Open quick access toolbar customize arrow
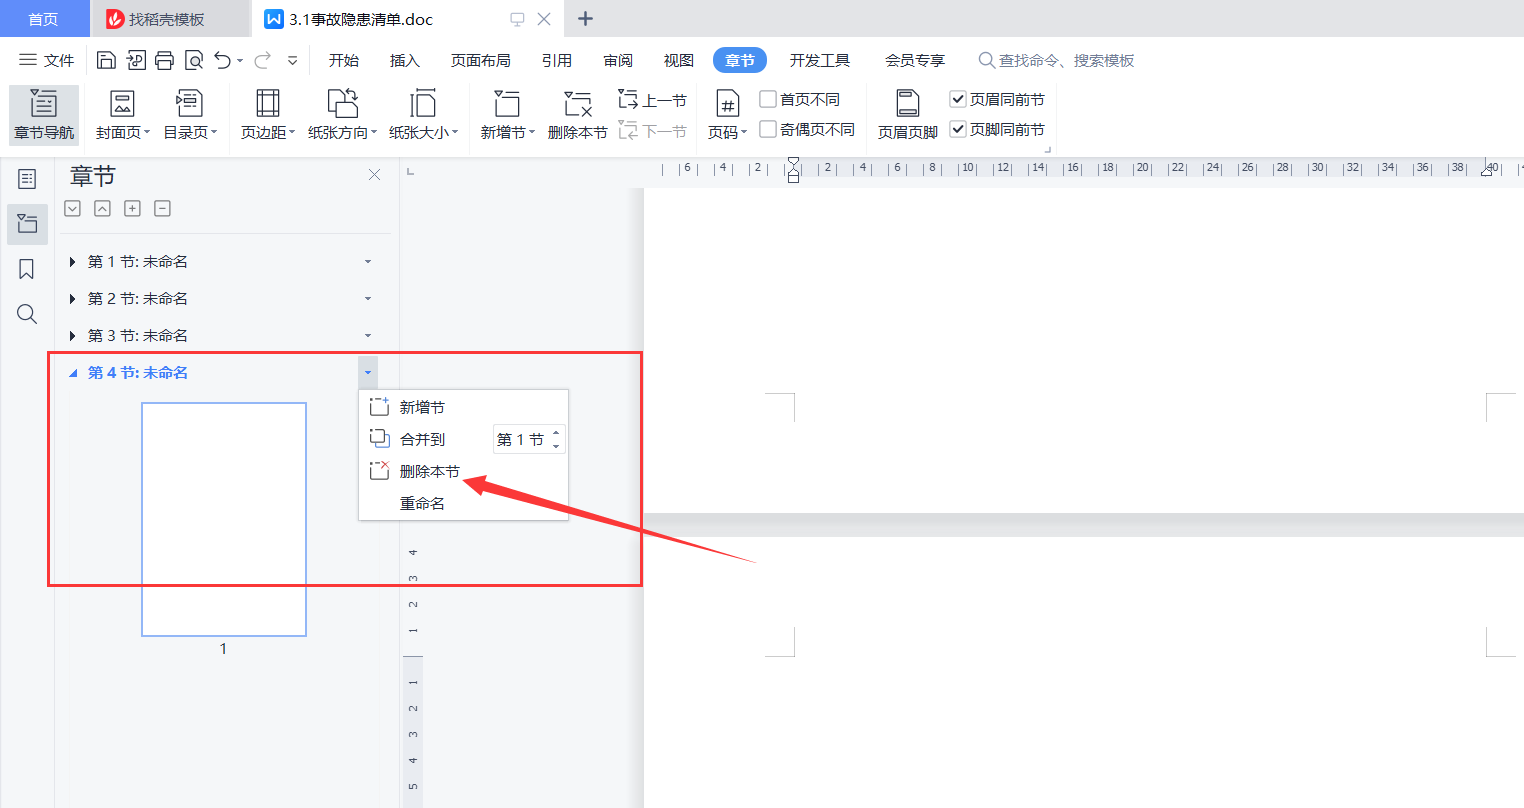1524x808 pixels. click(x=292, y=61)
